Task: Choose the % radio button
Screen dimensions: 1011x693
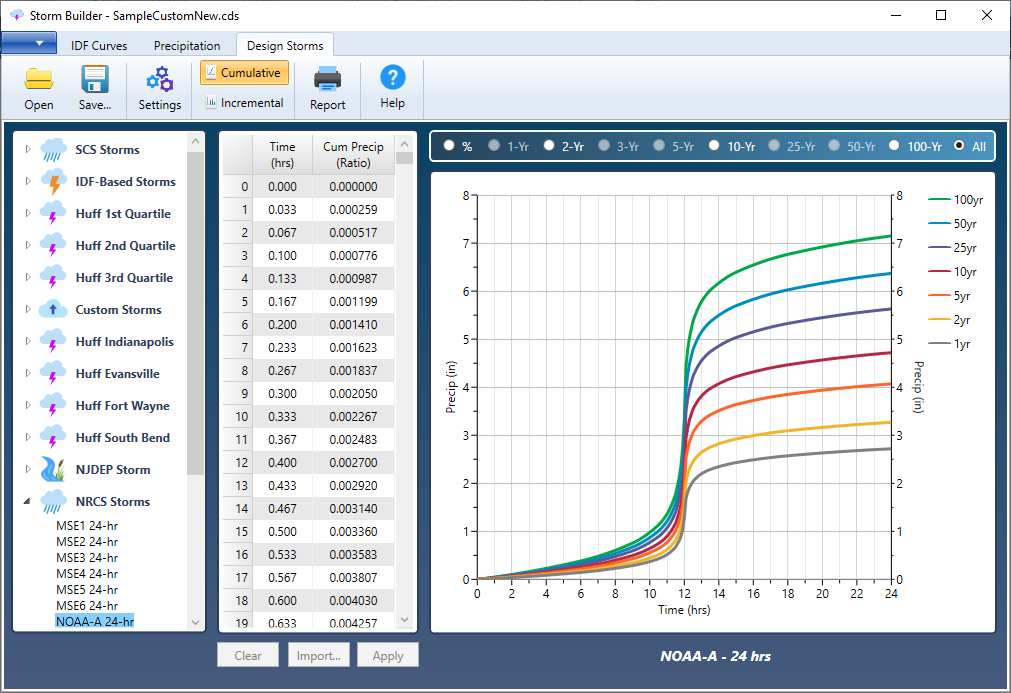Action: (x=448, y=146)
